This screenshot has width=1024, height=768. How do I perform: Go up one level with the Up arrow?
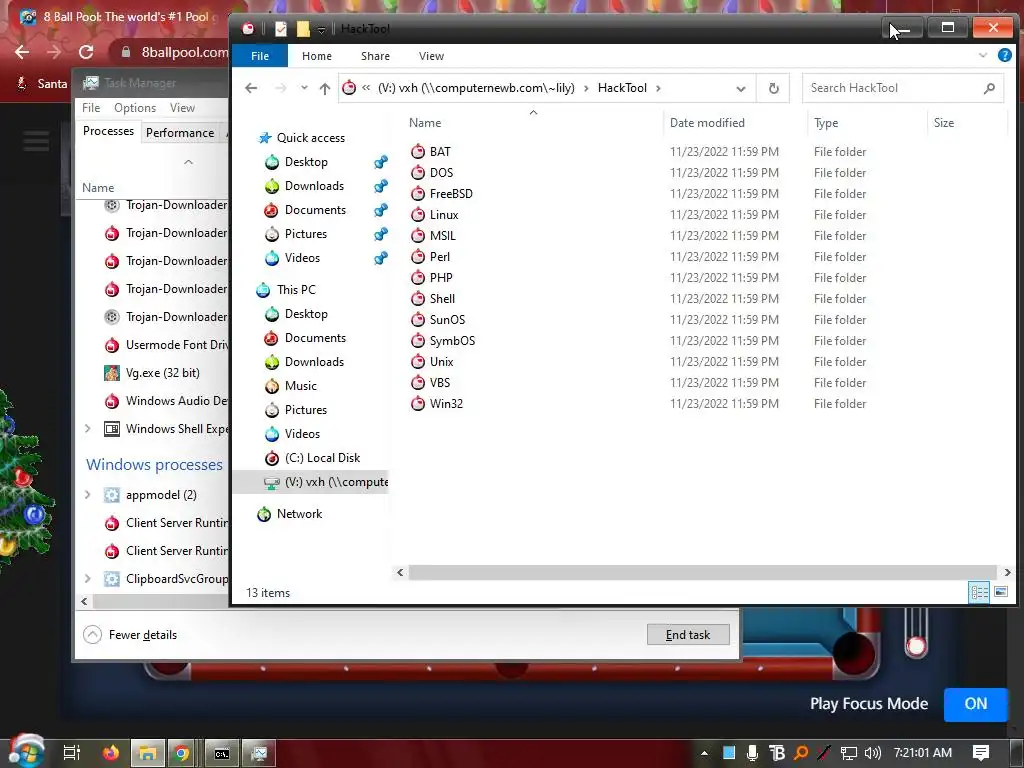click(325, 88)
